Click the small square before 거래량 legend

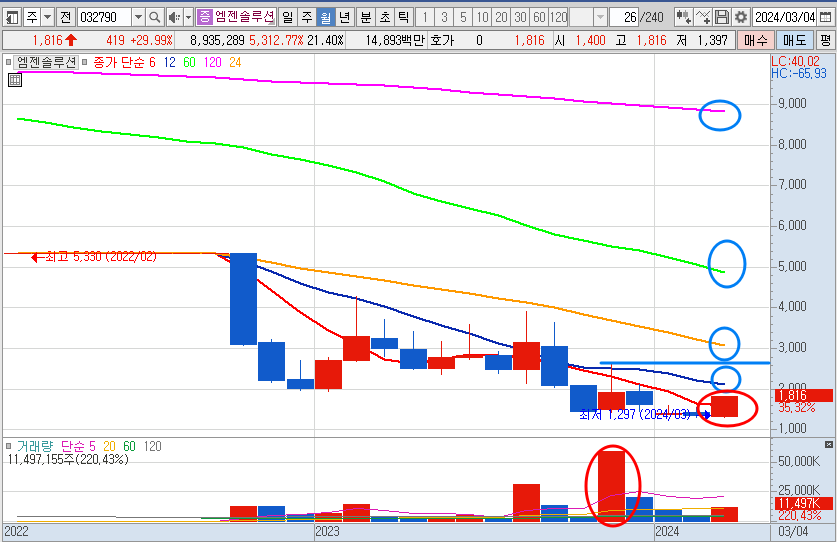[9, 446]
